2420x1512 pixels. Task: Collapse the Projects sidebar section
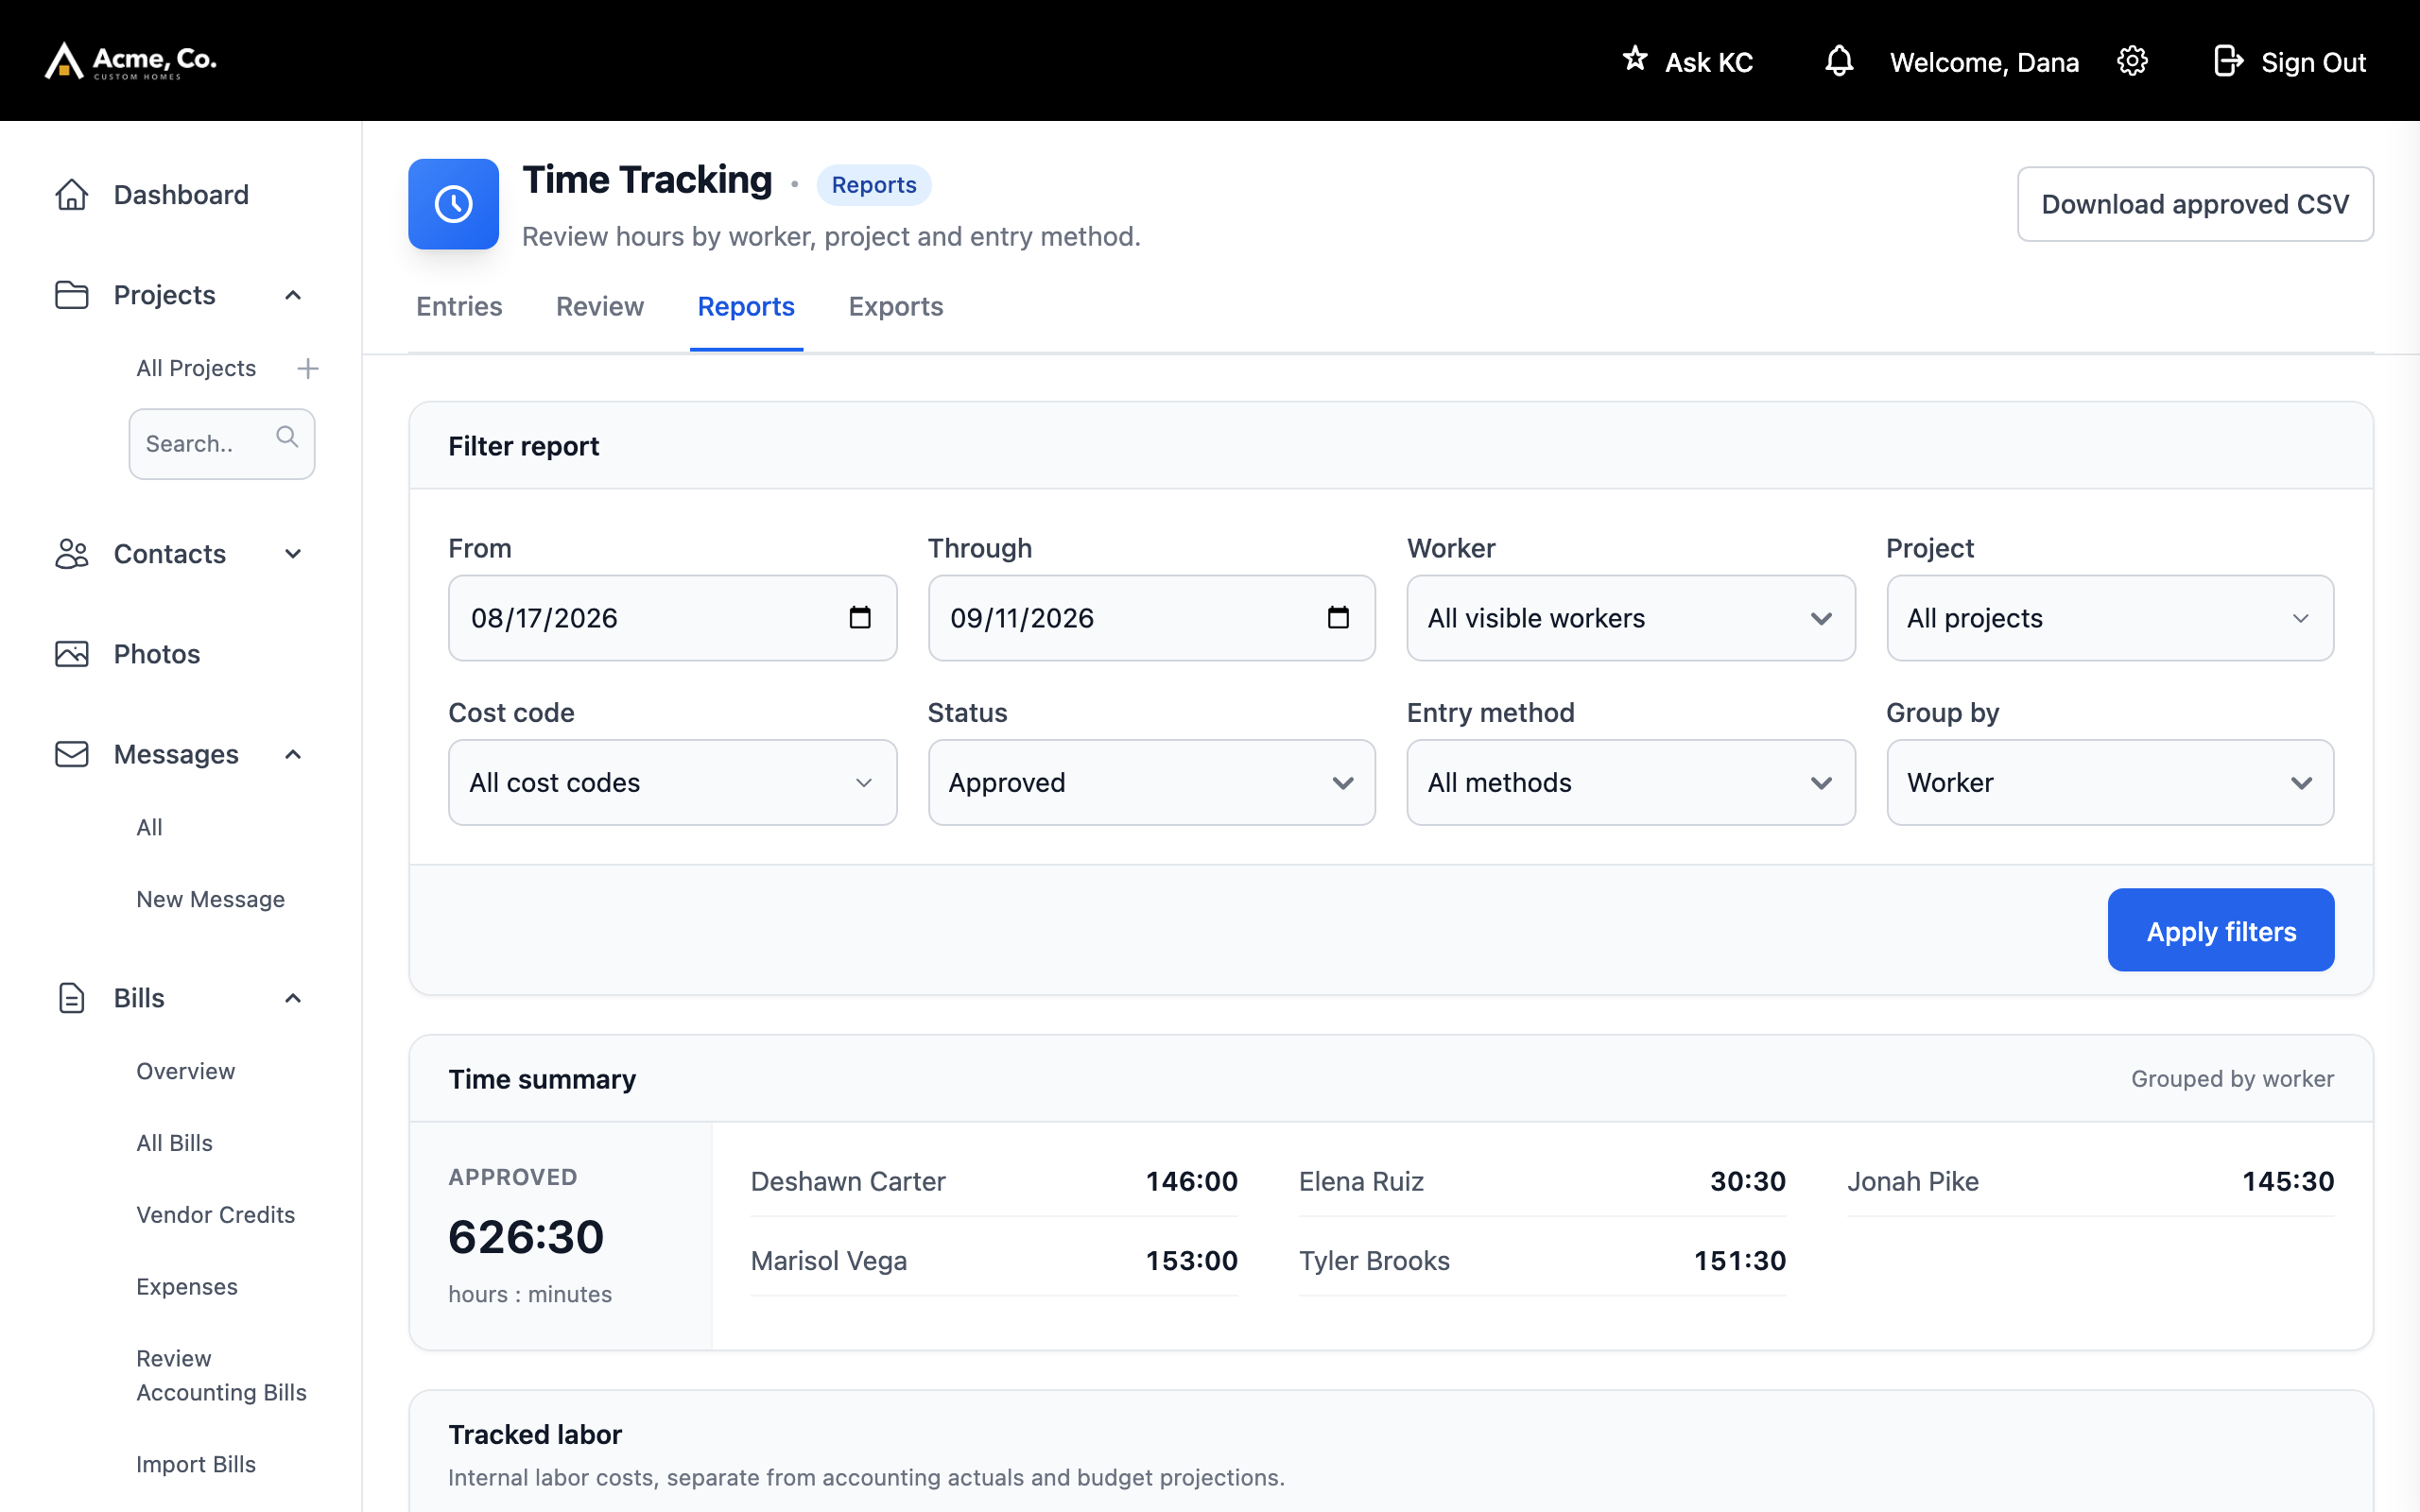tap(293, 295)
